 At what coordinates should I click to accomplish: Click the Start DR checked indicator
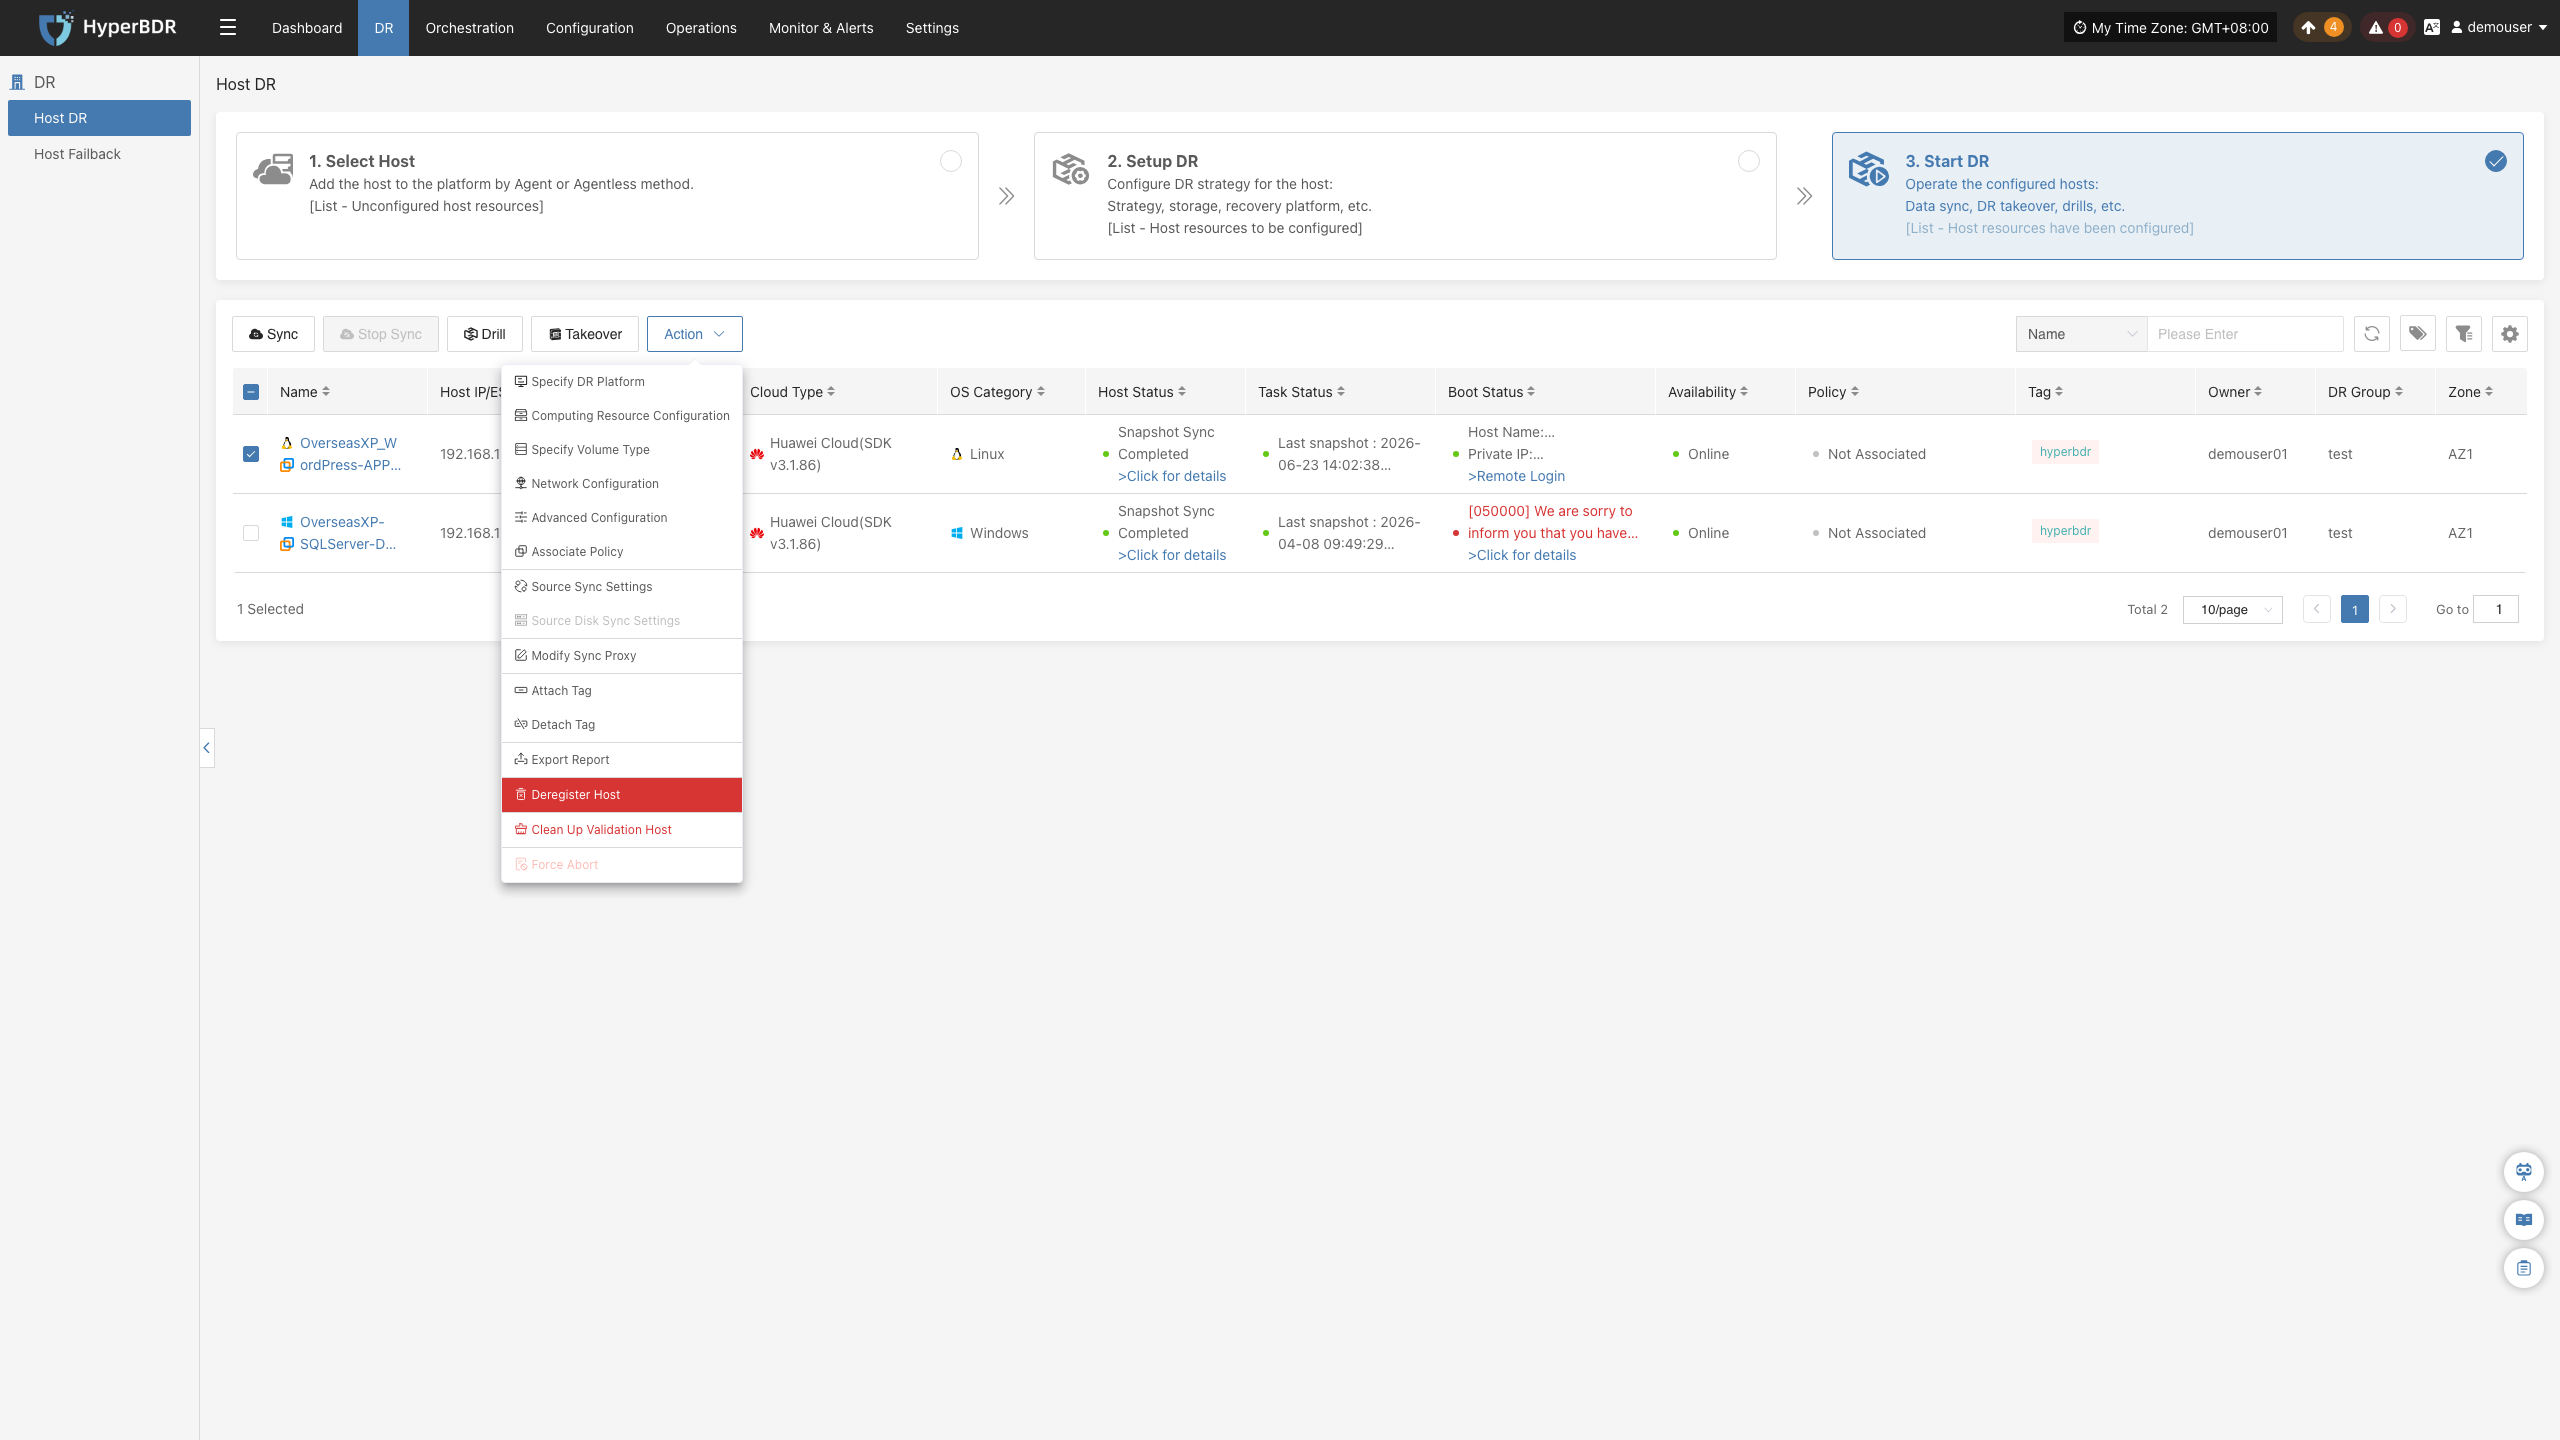pos(2496,161)
